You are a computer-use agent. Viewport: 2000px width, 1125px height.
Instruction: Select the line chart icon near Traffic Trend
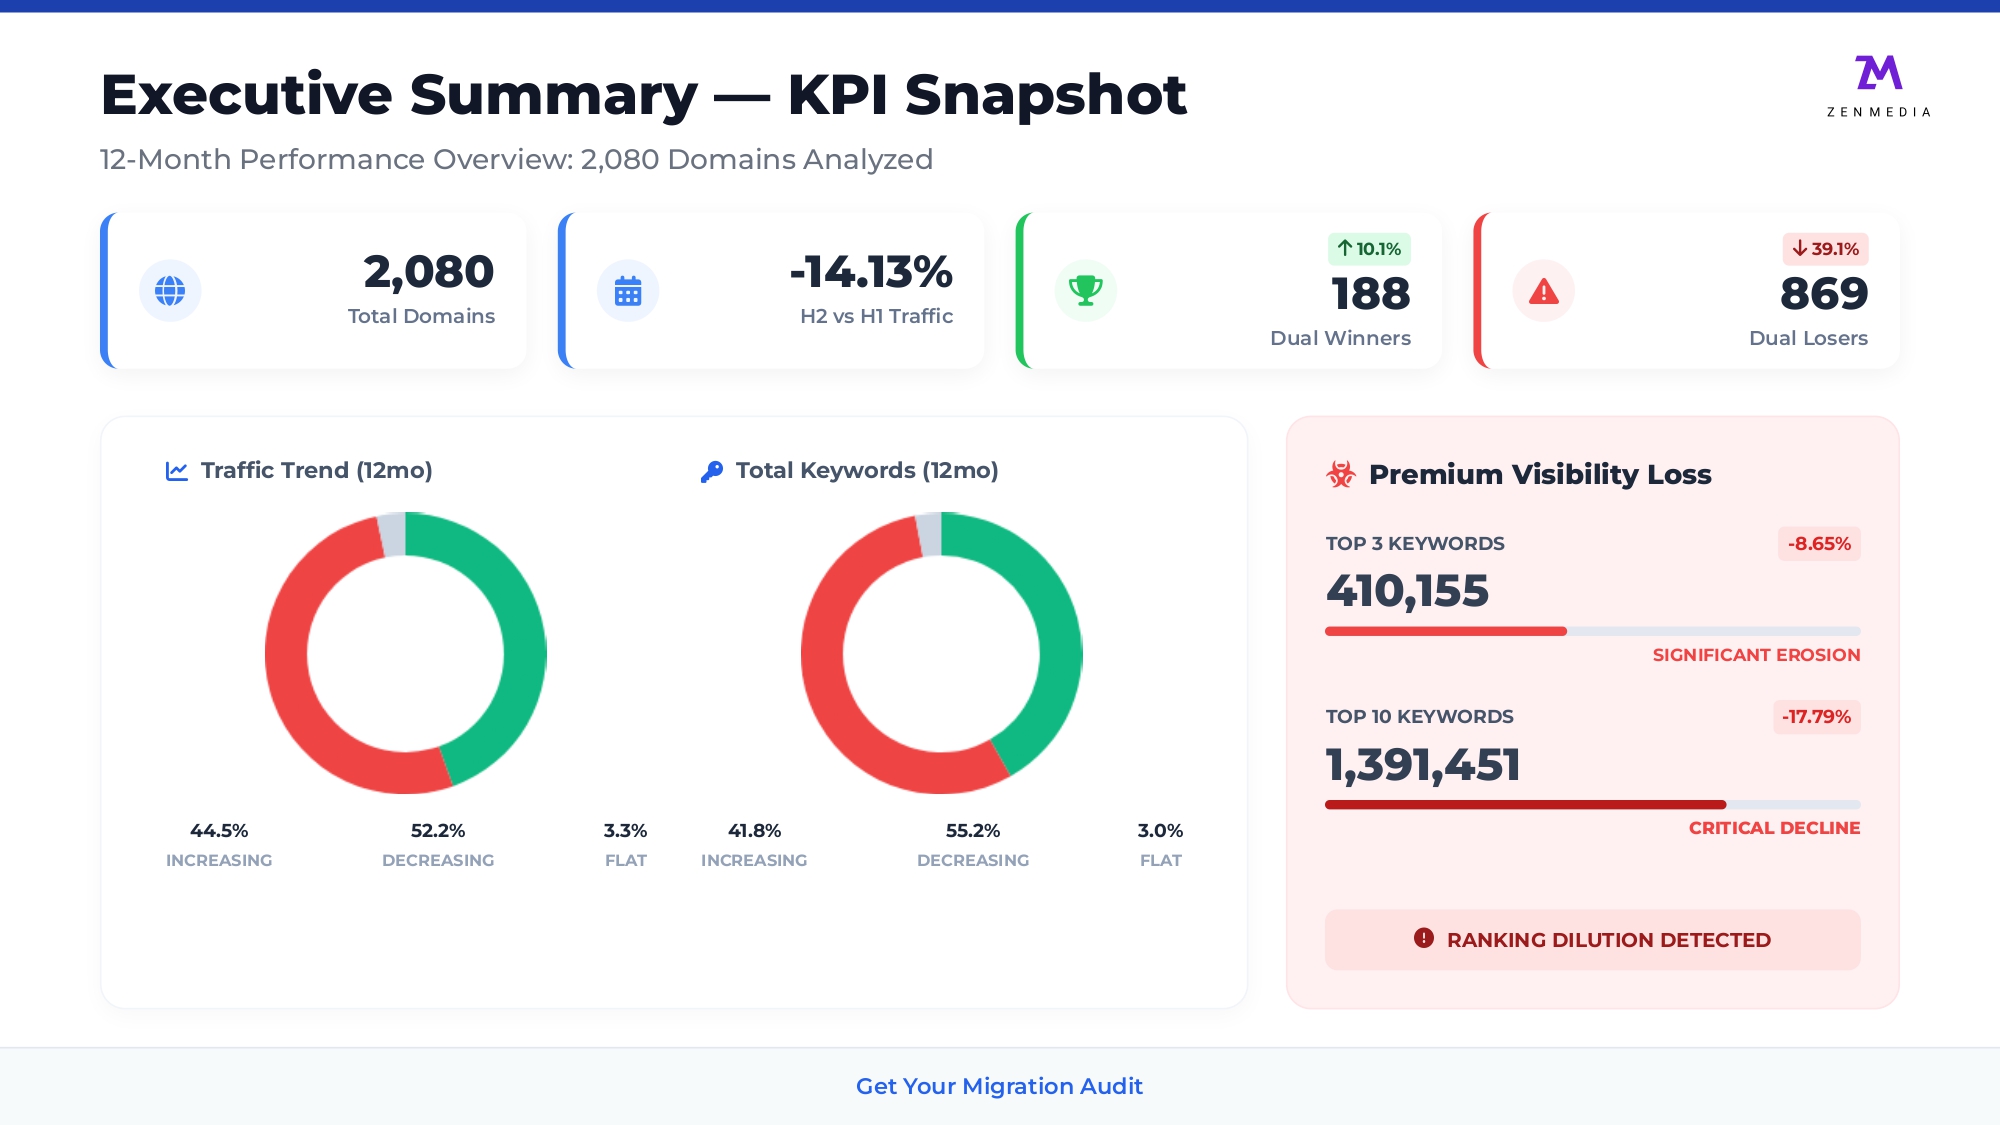[x=175, y=469]
